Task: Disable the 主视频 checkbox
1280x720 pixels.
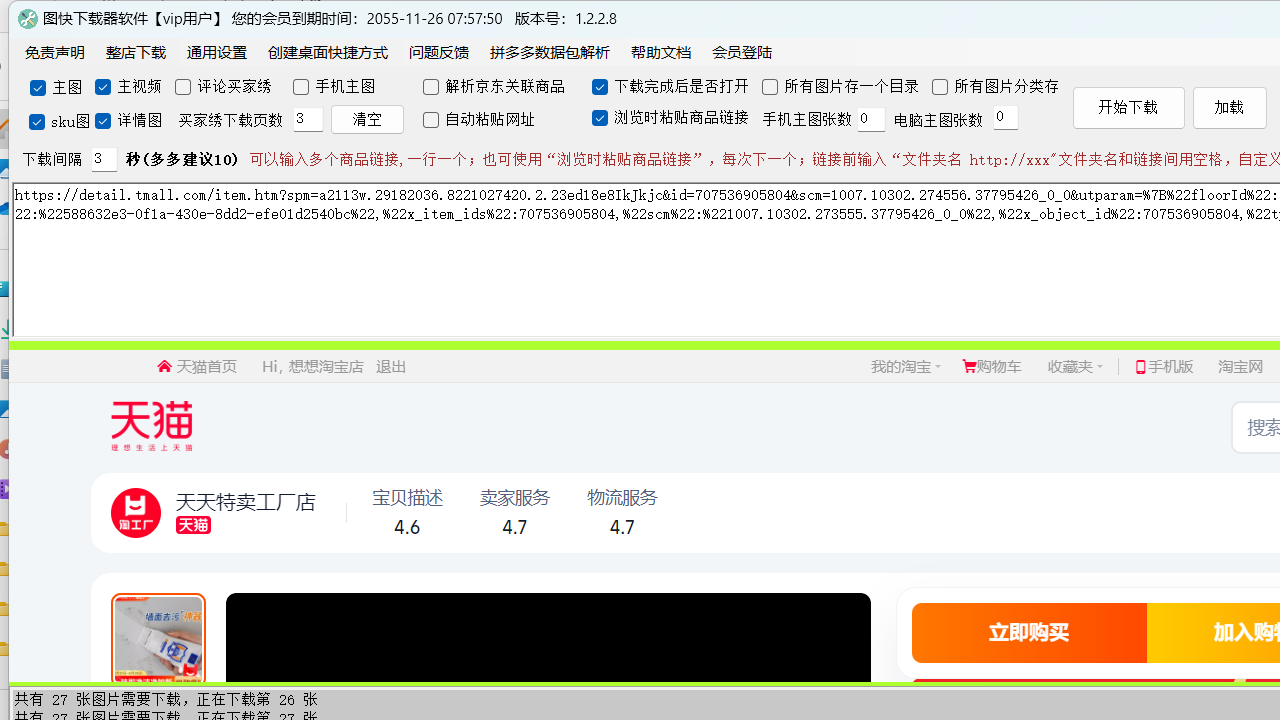Action: 103,87
